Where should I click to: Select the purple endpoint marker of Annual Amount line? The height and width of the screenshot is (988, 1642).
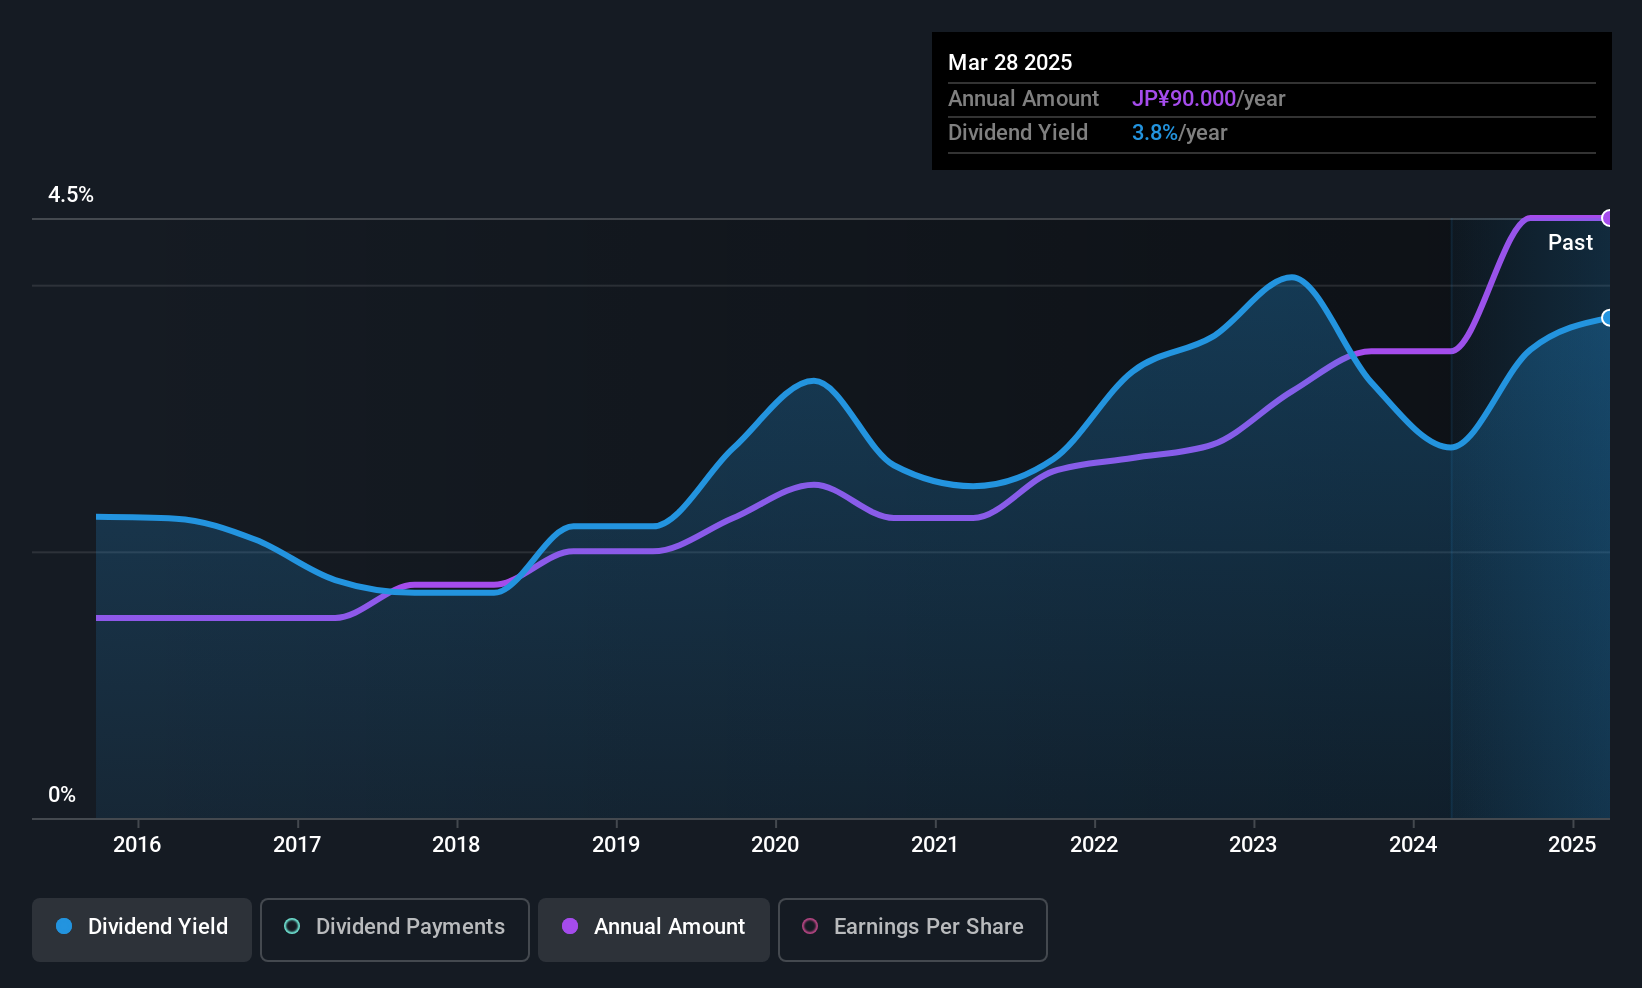coord(1608,218)
